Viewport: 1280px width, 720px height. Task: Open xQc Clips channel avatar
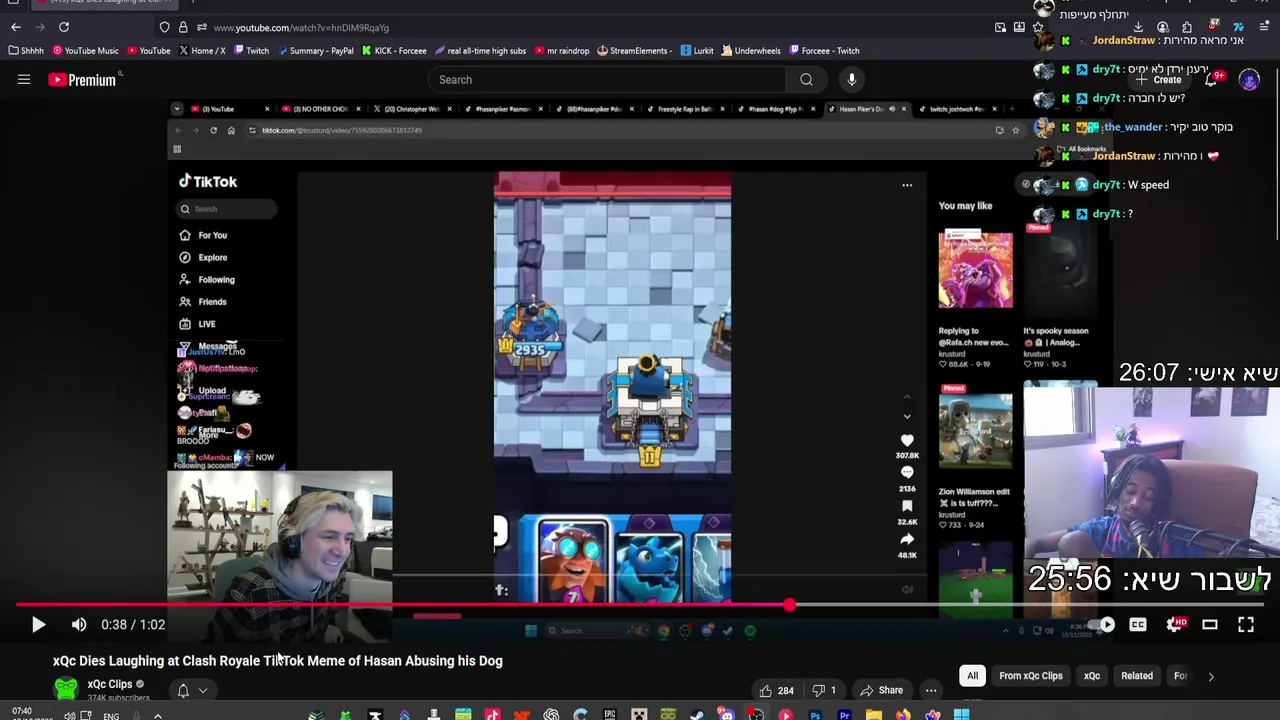coord(66,689)
